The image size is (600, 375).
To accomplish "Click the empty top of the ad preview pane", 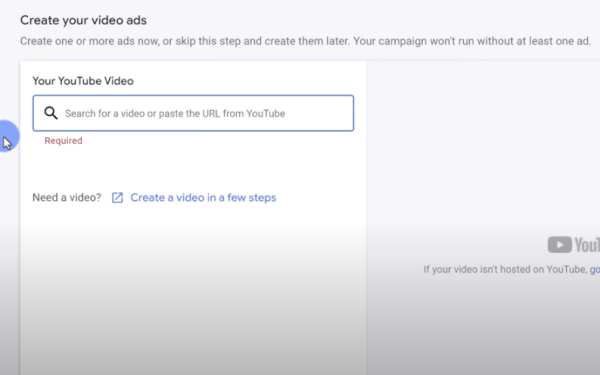I will click(x=483, y=115).
